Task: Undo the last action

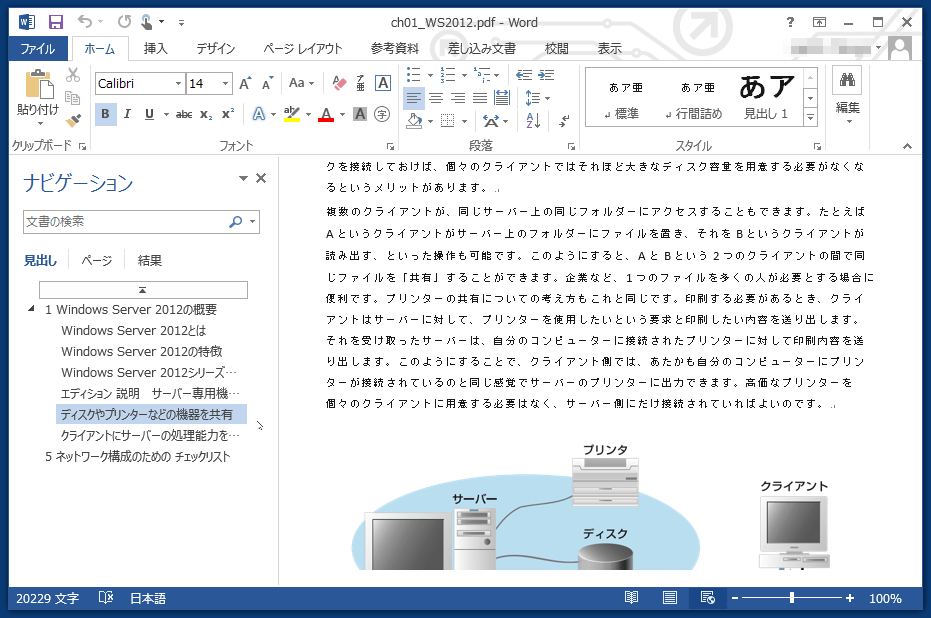Action: coord(85,23)
